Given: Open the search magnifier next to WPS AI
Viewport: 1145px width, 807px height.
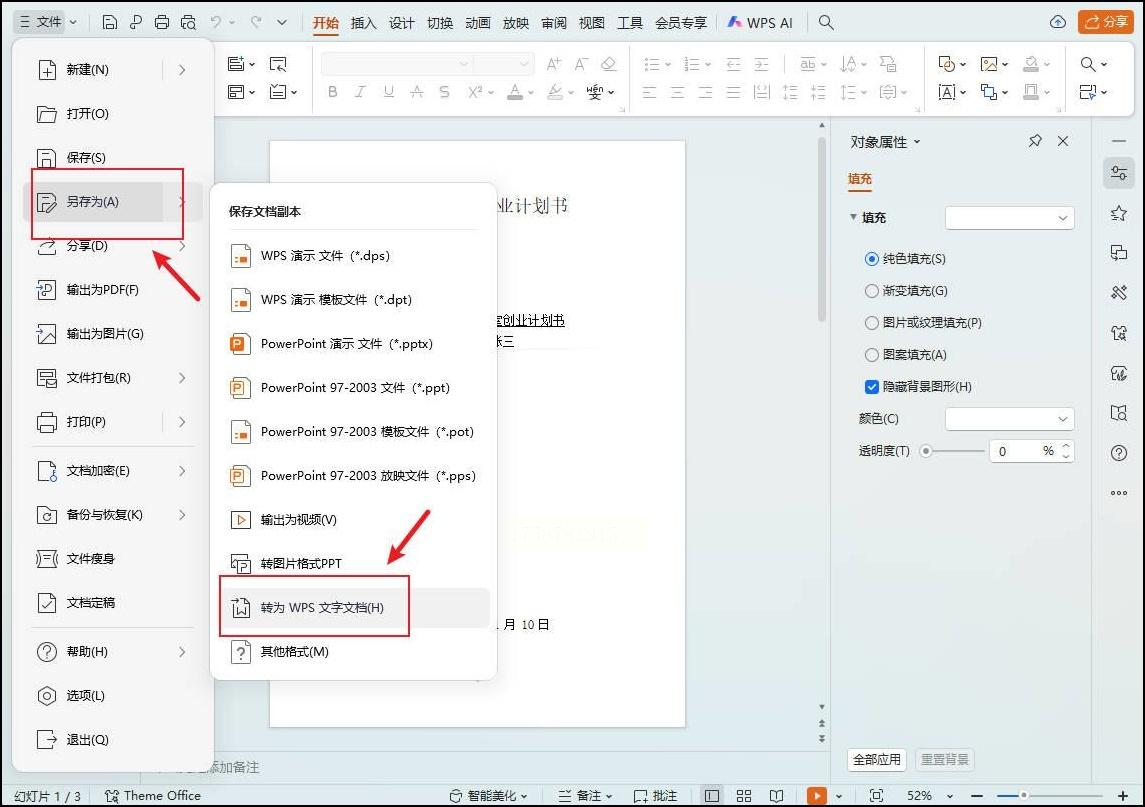Looking at the screenshot, I should click(826, 23).
